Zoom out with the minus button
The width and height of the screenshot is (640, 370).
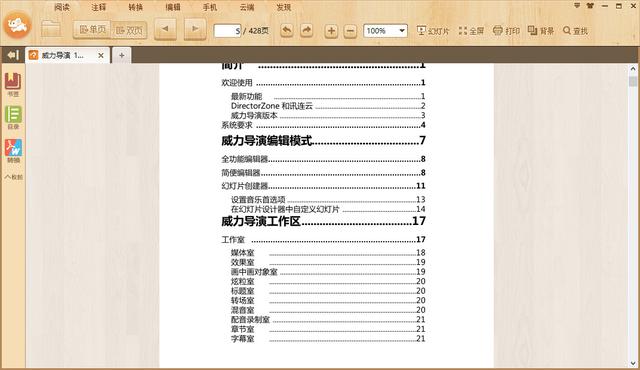[350, 31]
